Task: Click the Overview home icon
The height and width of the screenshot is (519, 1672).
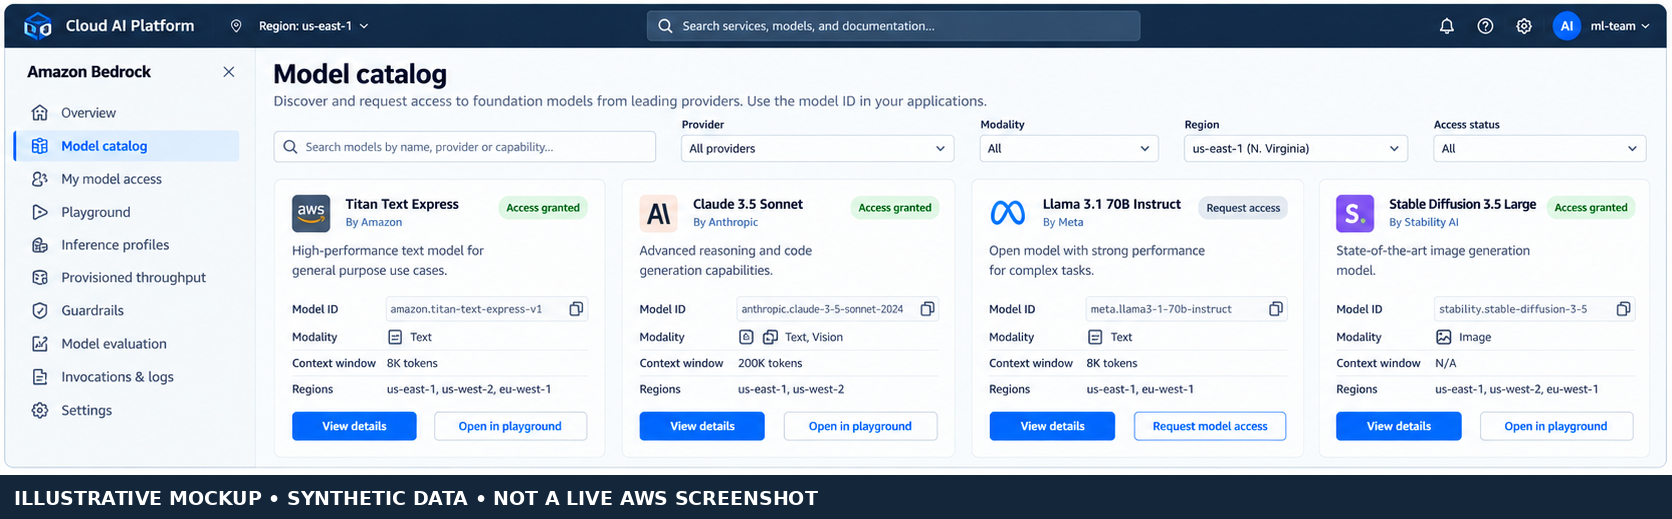Action: (40, 112)
